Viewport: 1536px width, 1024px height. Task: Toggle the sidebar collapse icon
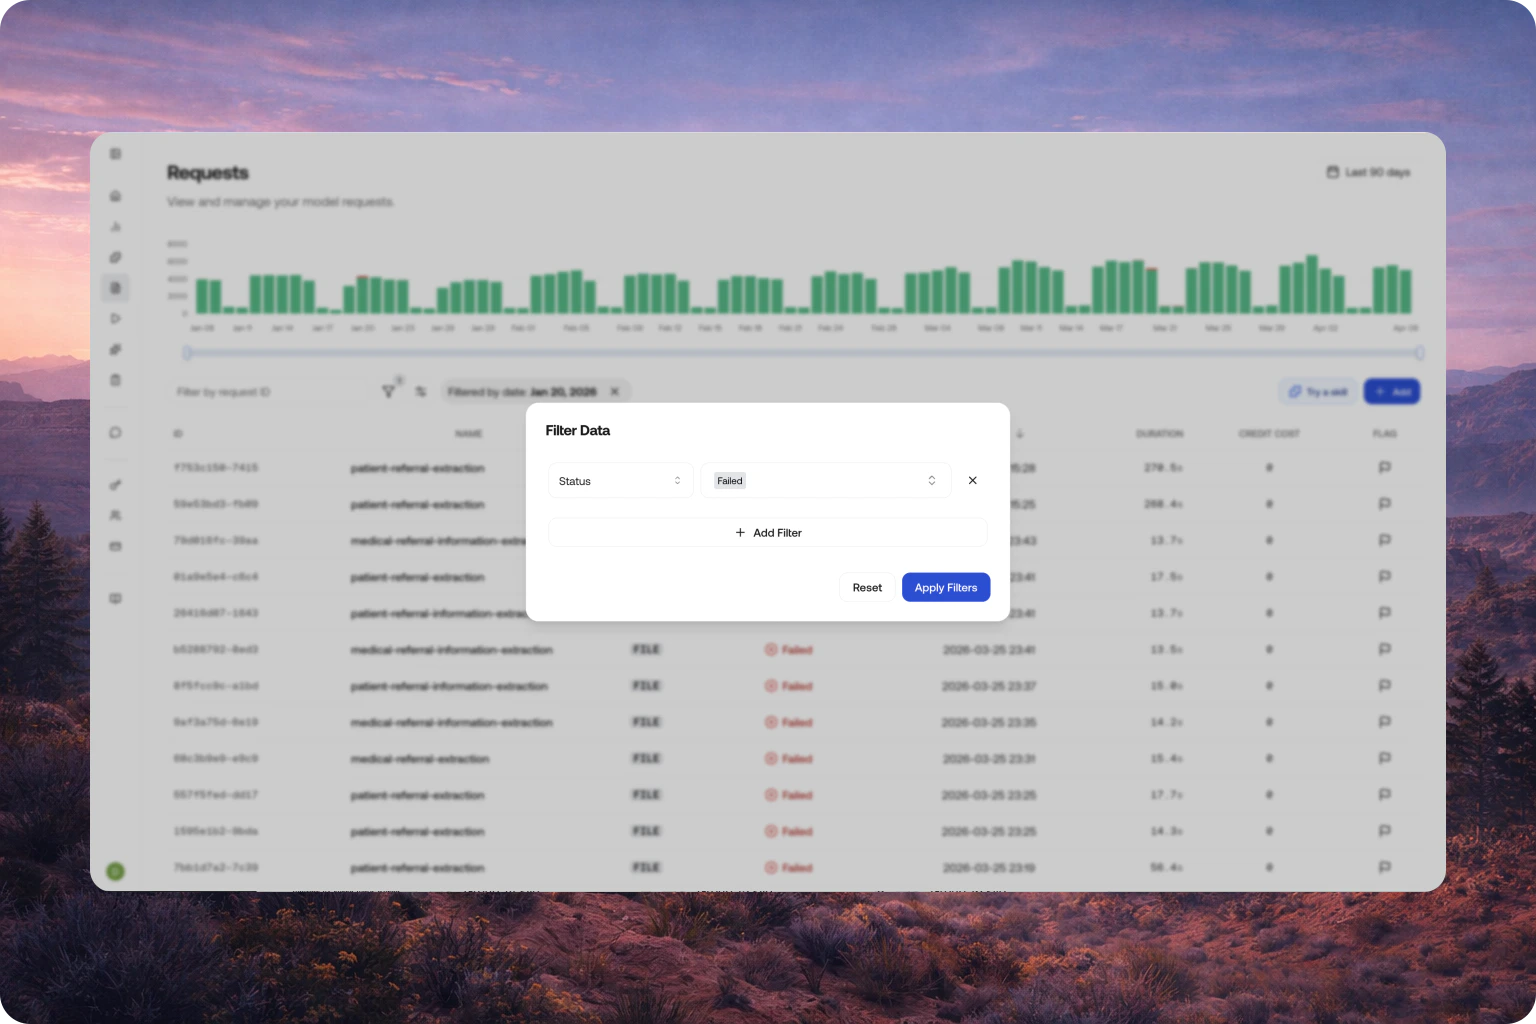click(116, 154)
